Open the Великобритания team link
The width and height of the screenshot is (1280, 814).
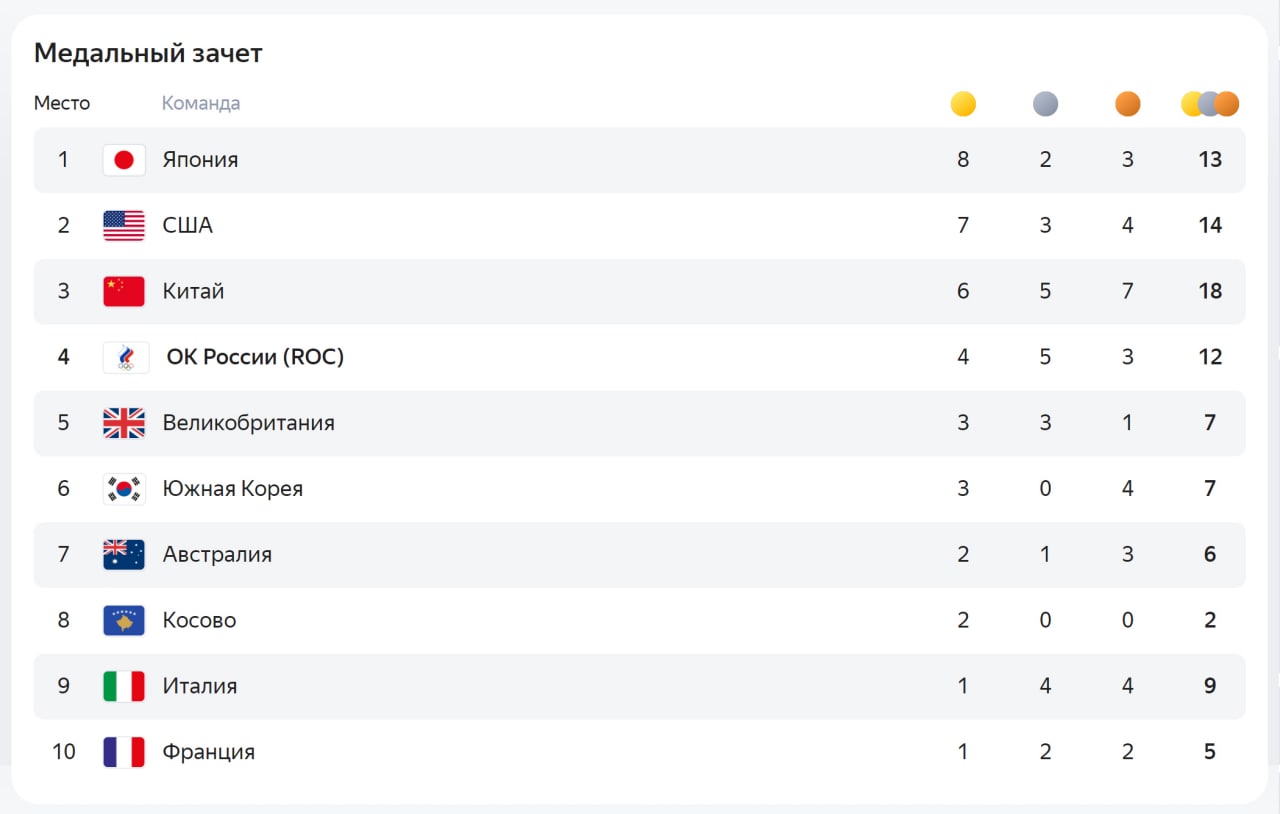click(248, 423)
